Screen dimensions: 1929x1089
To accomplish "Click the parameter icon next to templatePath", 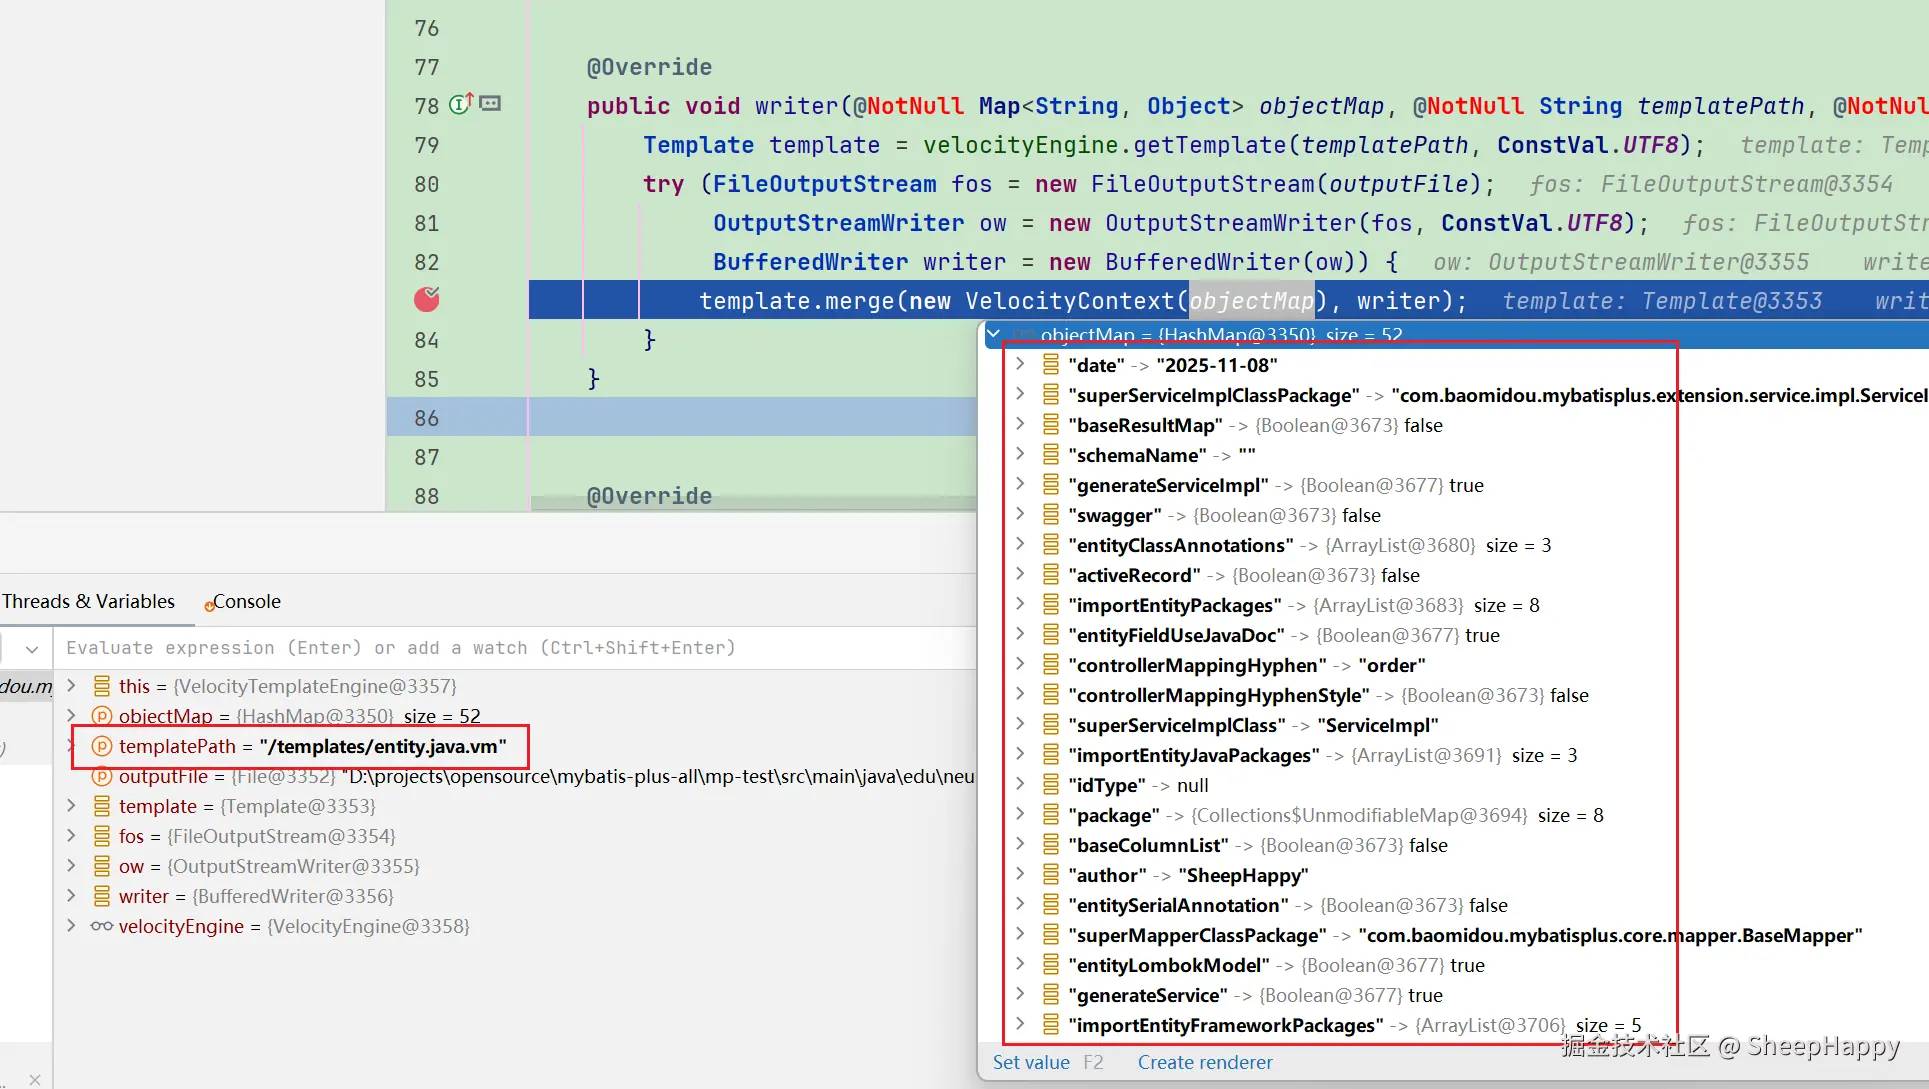I will (x=101, y=746).
